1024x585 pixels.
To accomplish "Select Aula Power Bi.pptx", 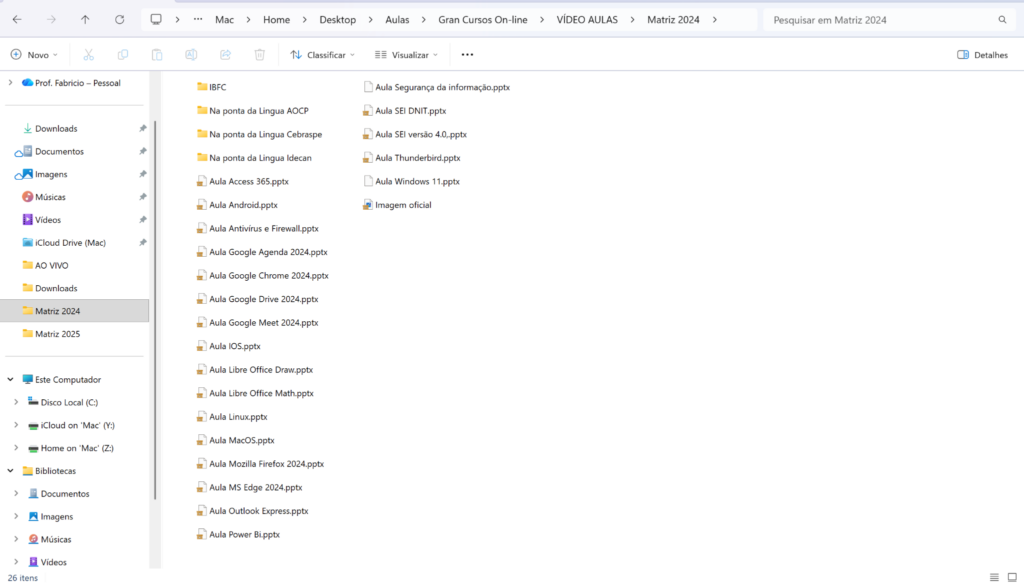I will pos(238,534).
